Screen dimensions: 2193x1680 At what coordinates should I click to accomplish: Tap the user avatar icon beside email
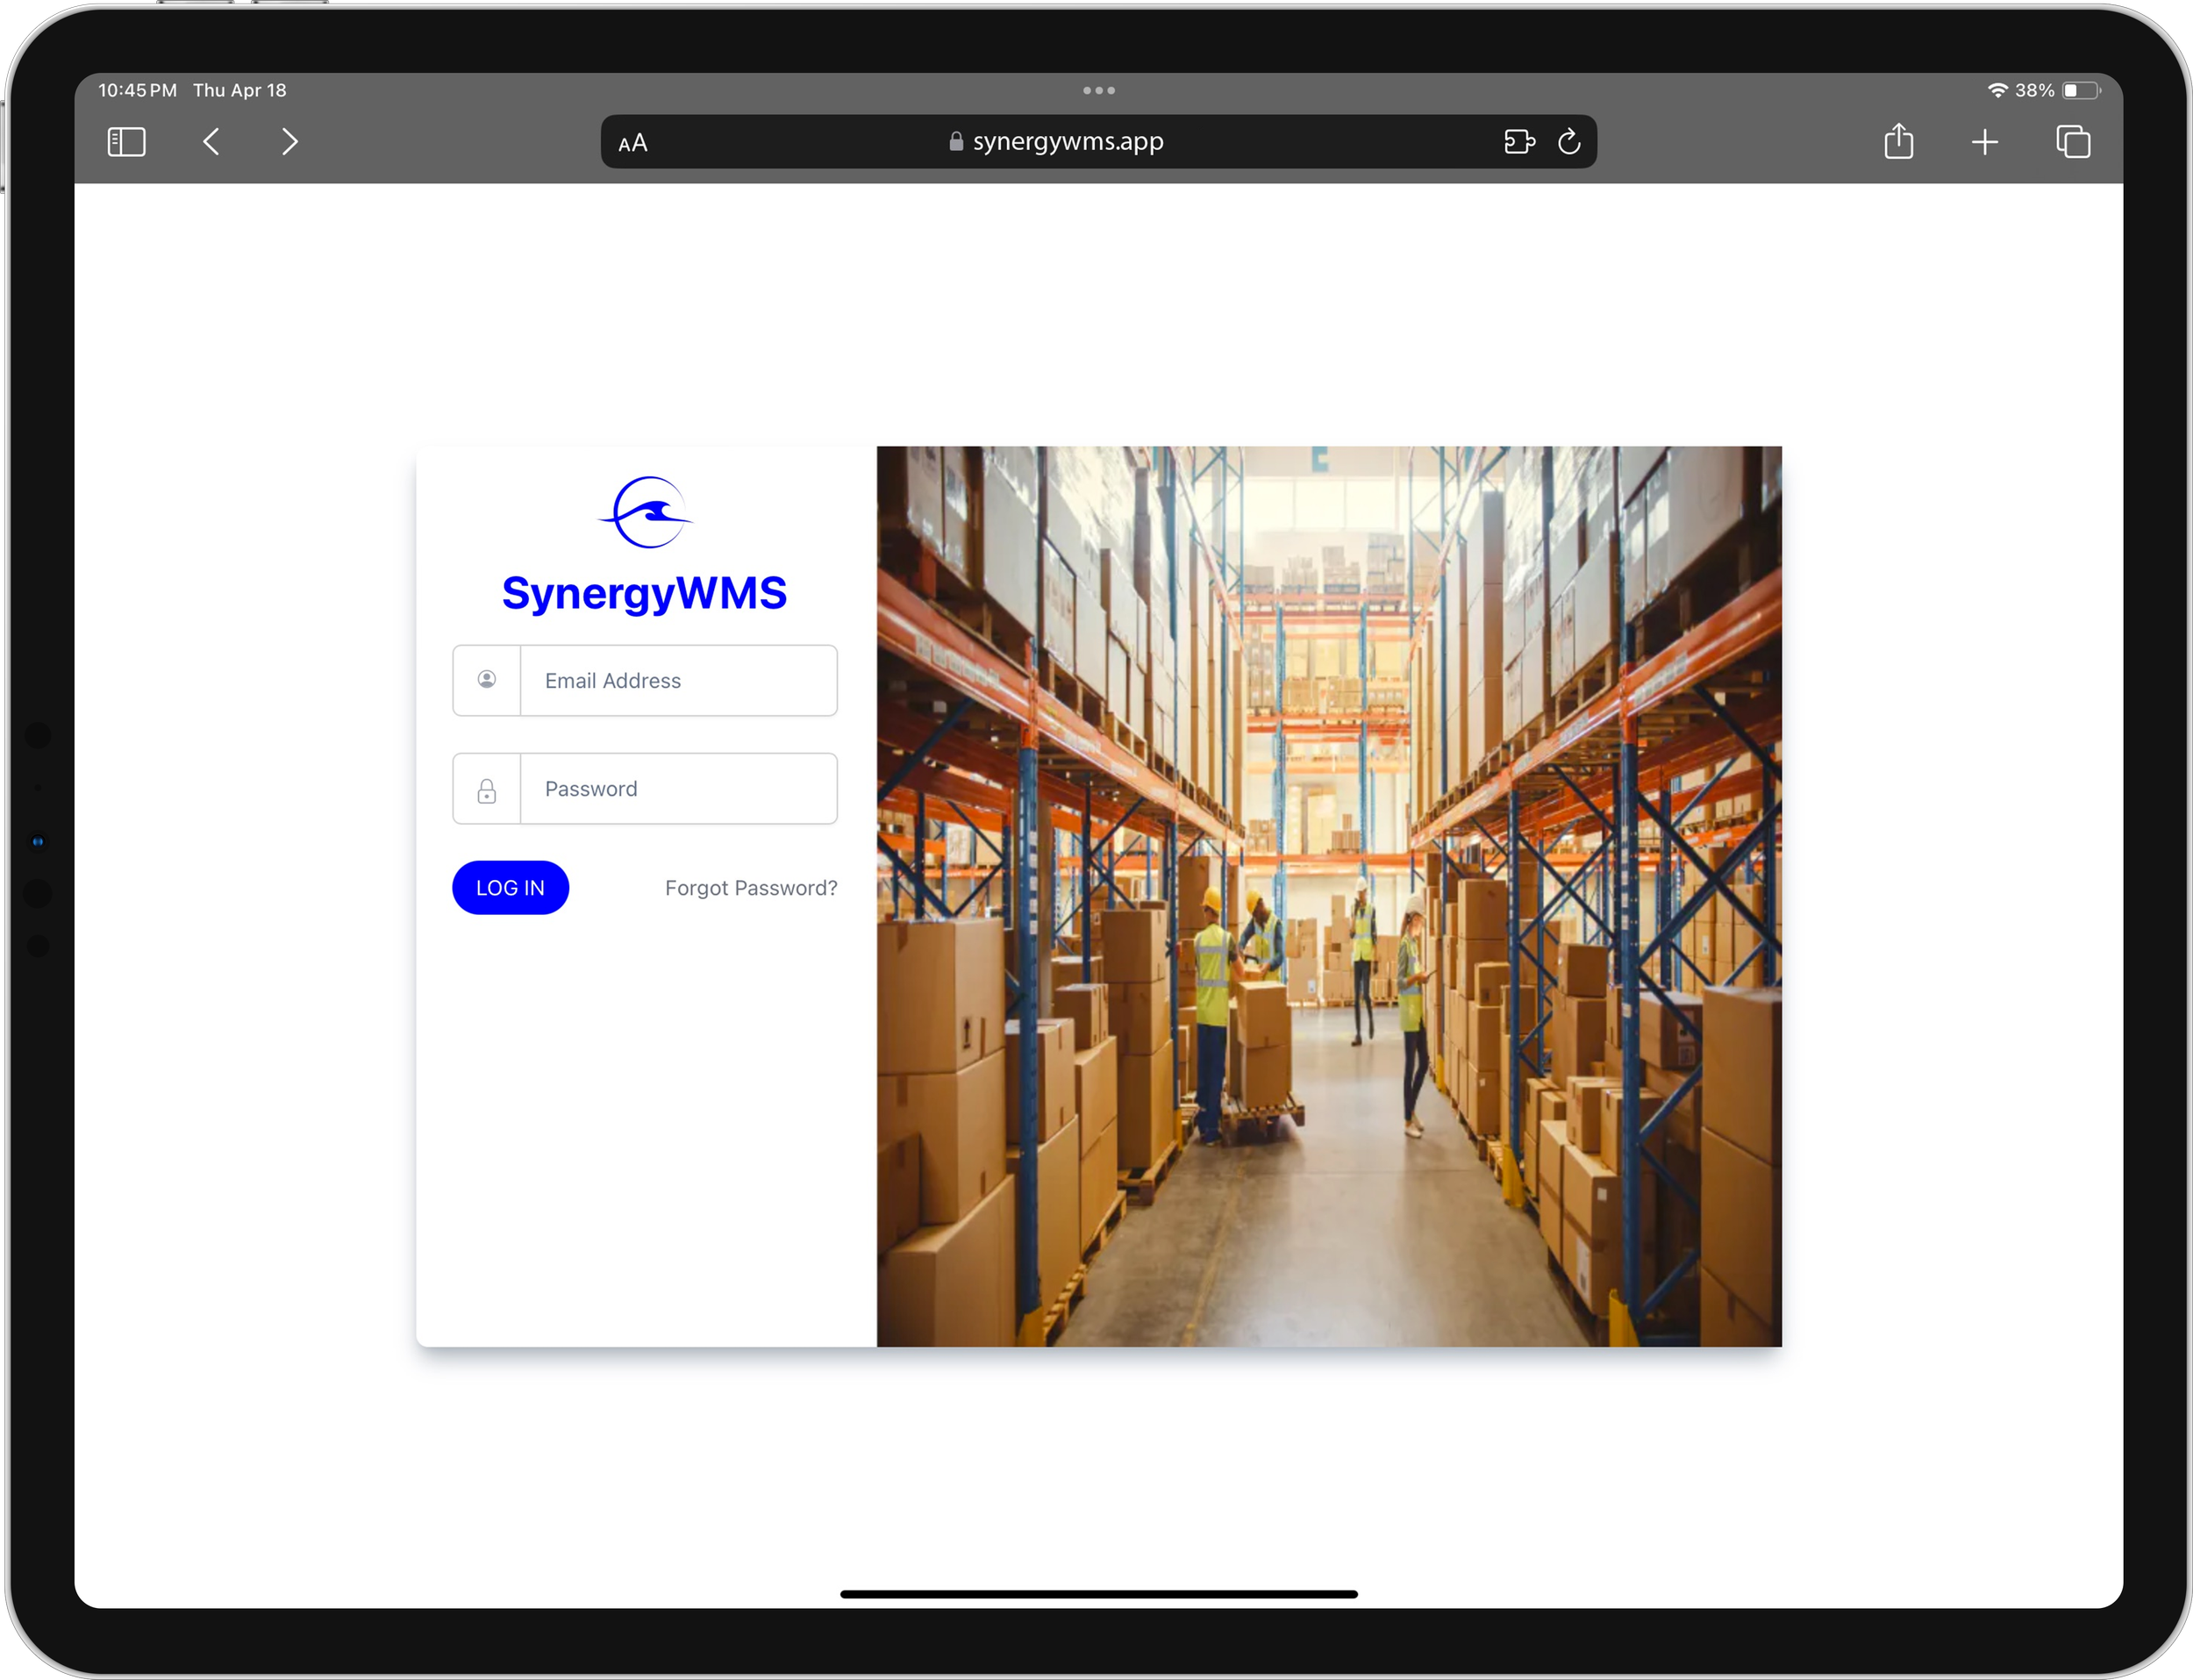pyautogui.click(x=487, y=680)
